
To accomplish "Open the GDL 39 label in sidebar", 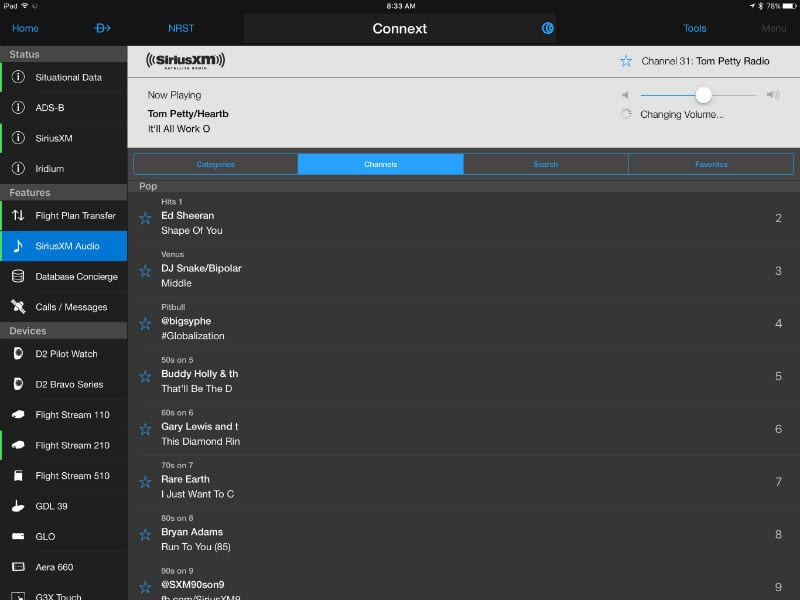I will coord(52,506).
